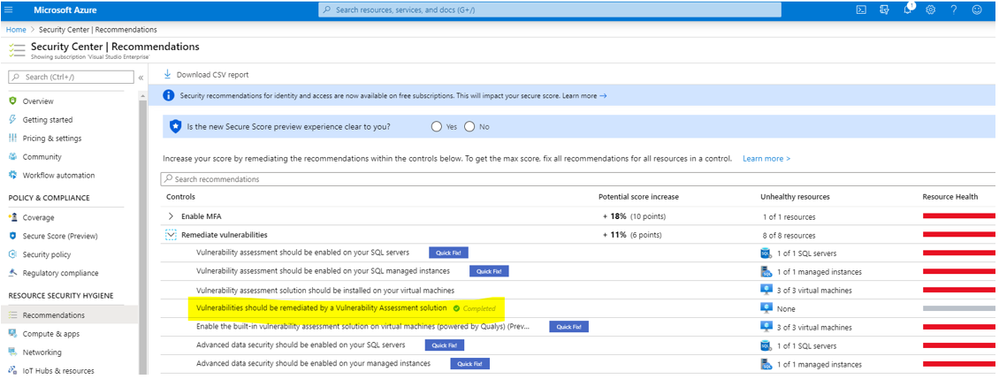Click the Download CSV report icon

[x=168, y=74]
